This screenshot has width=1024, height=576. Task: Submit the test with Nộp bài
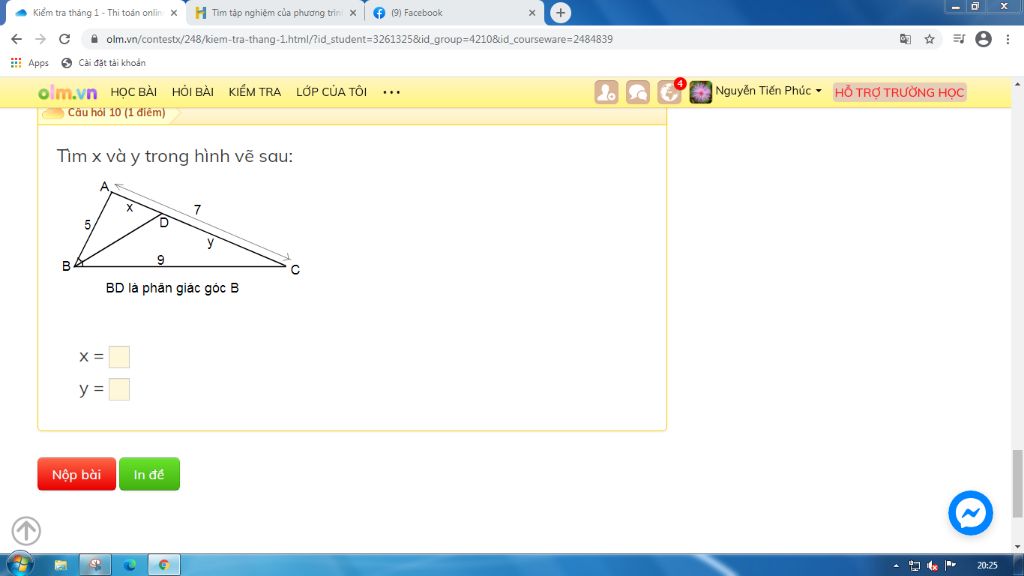click(76, 474)
